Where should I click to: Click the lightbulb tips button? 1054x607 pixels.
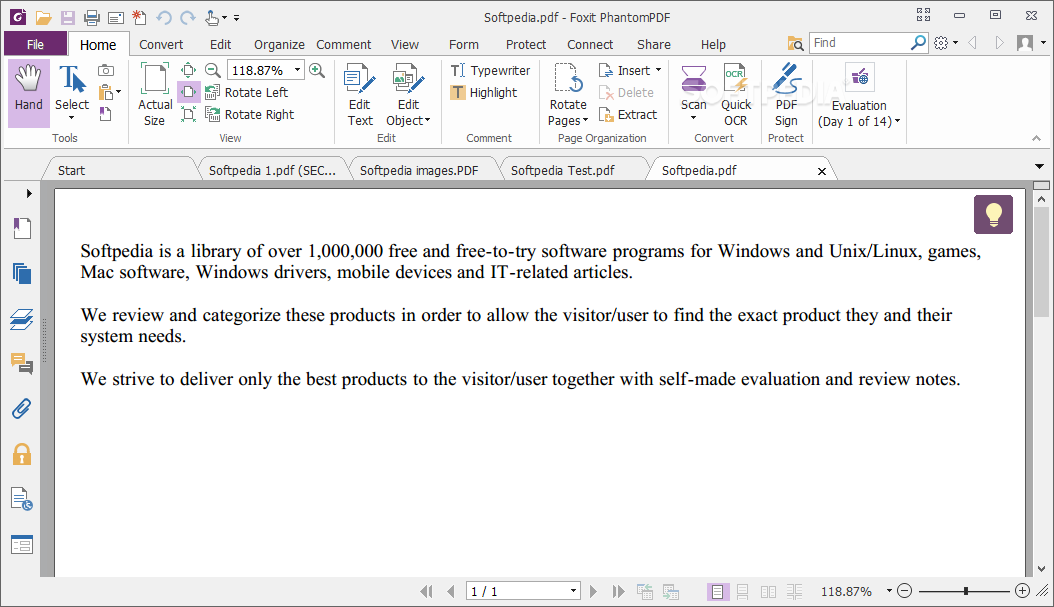coord(993,214)
